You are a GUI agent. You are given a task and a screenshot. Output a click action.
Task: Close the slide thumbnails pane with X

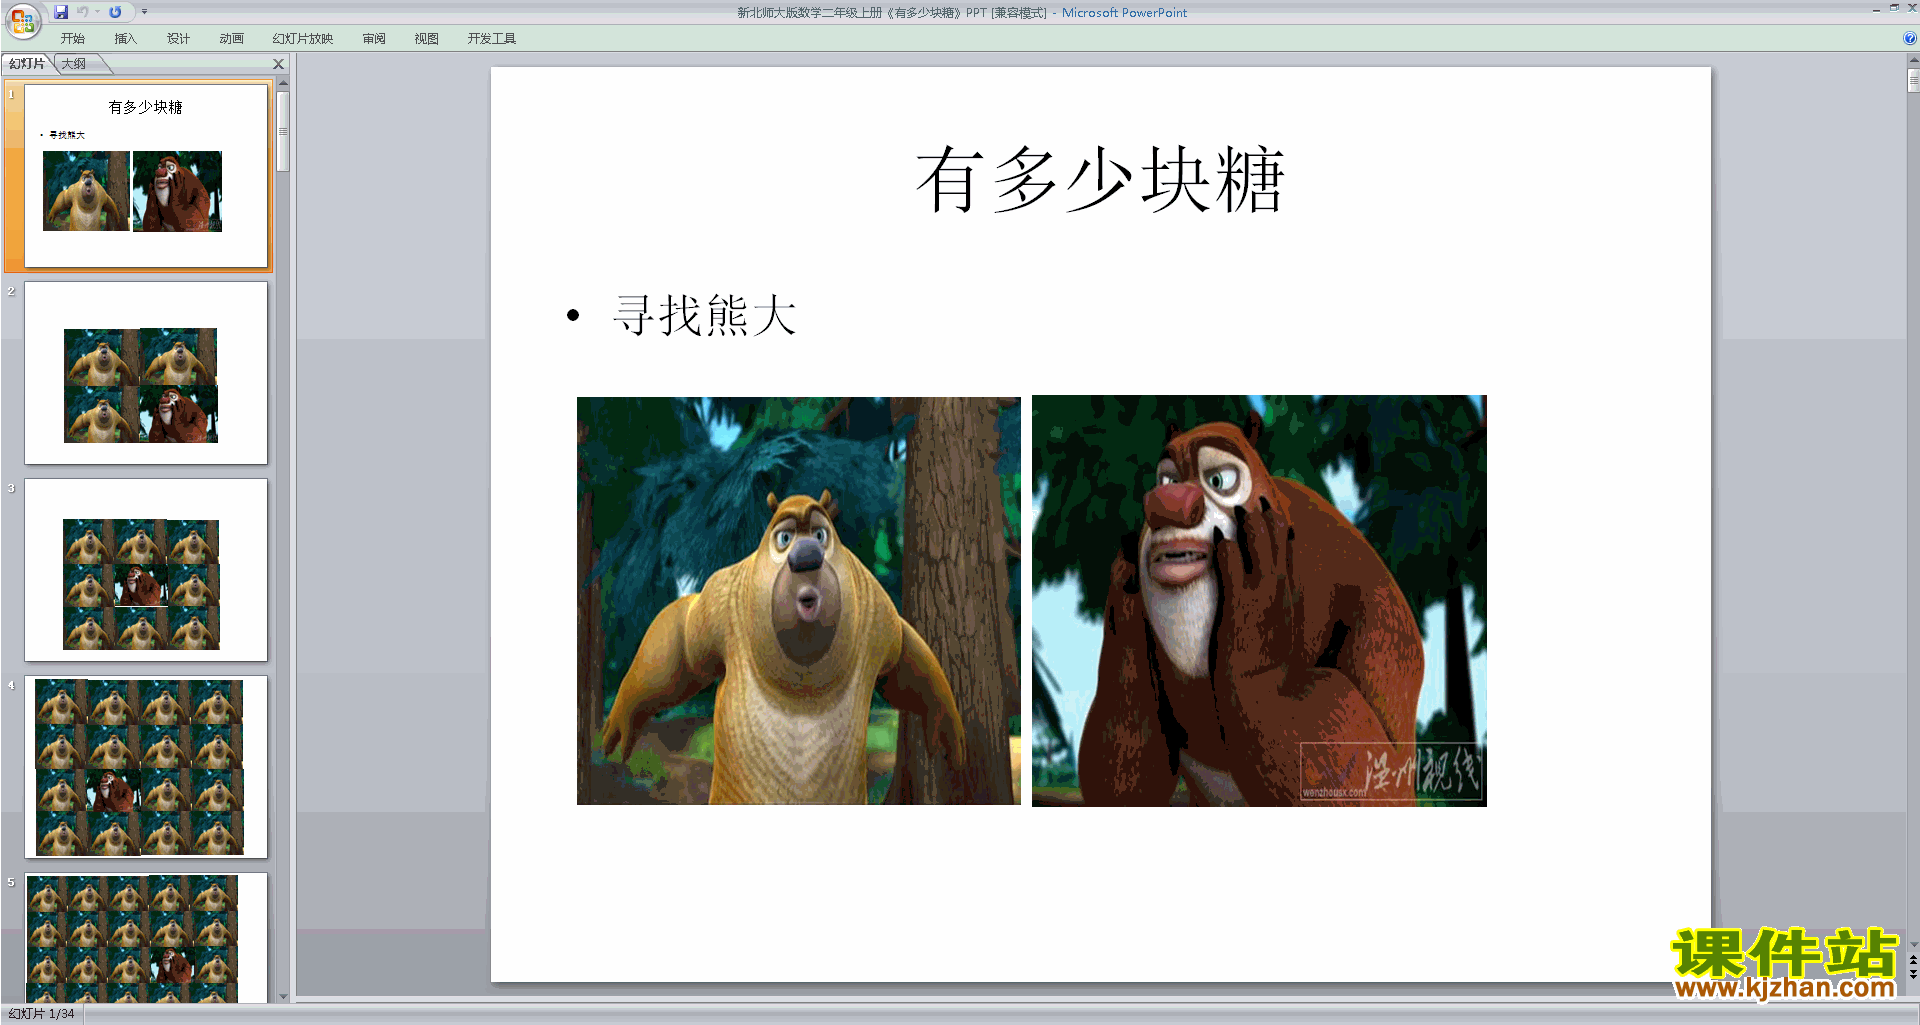coord(279,63)
